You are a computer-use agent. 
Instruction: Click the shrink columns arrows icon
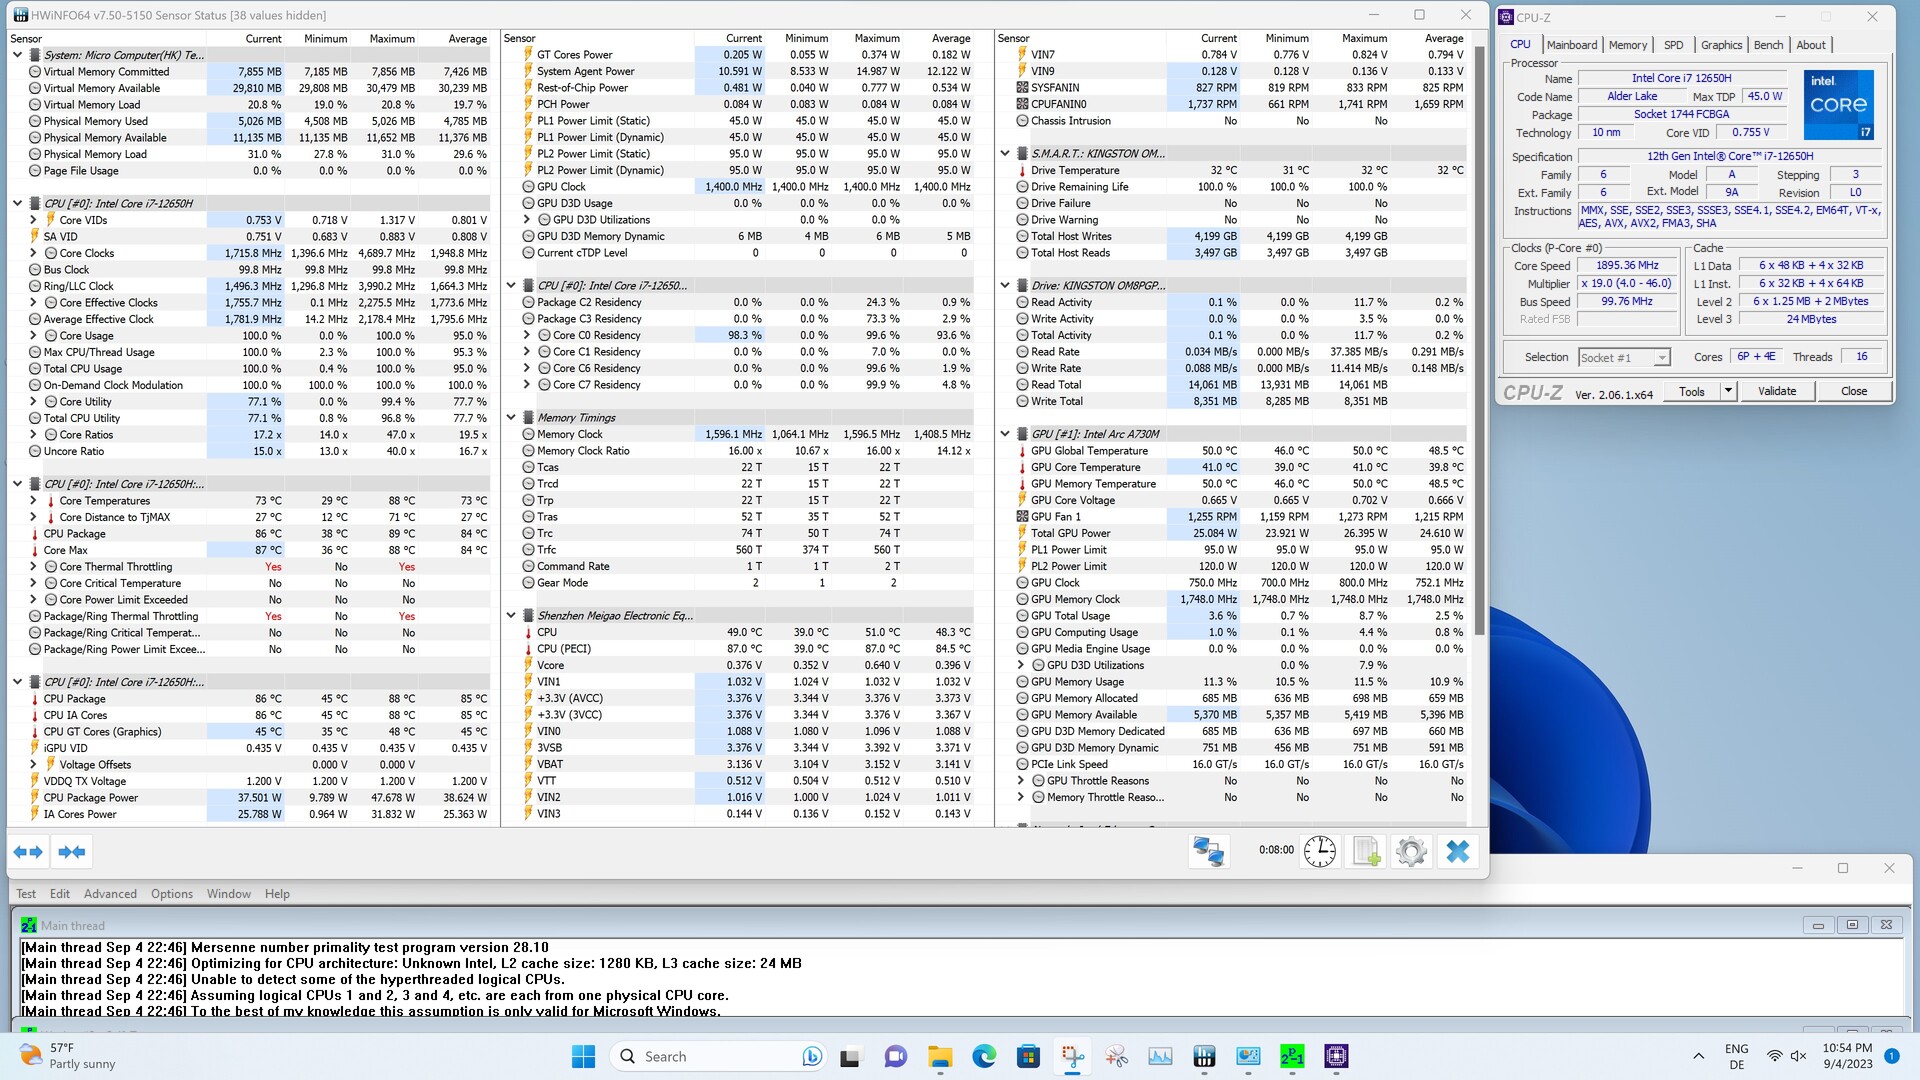(72, 852)
